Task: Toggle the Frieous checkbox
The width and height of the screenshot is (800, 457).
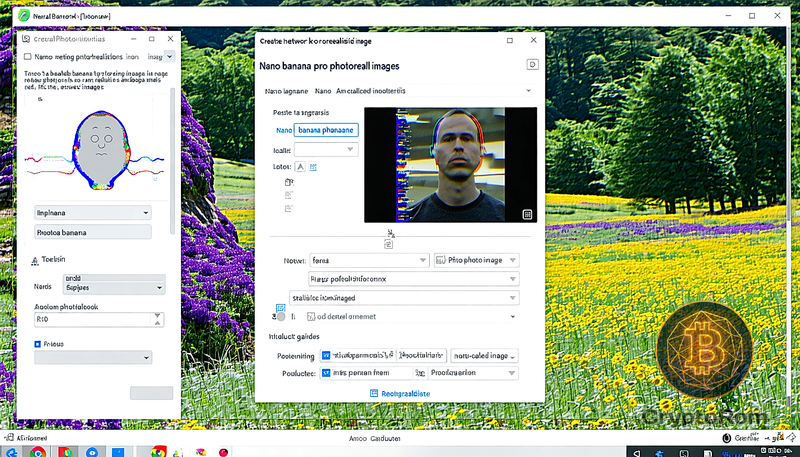Action: tap(38, 343)
